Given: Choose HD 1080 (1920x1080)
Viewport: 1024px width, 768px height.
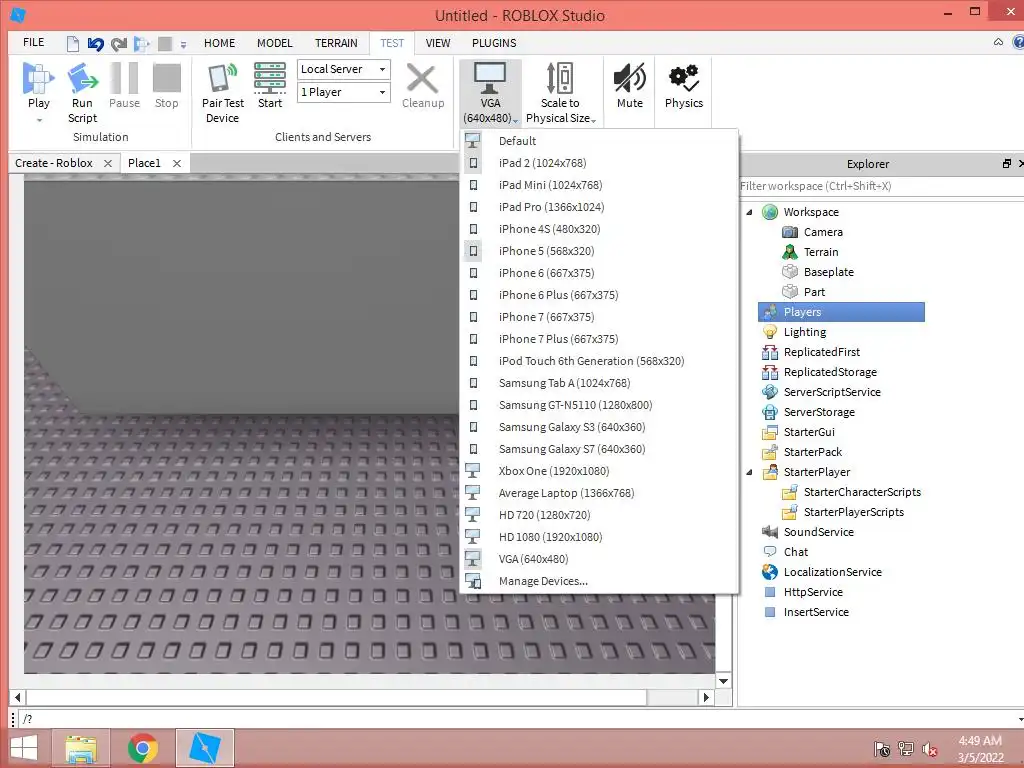Looking at the screenshot, I should (599, 537).
